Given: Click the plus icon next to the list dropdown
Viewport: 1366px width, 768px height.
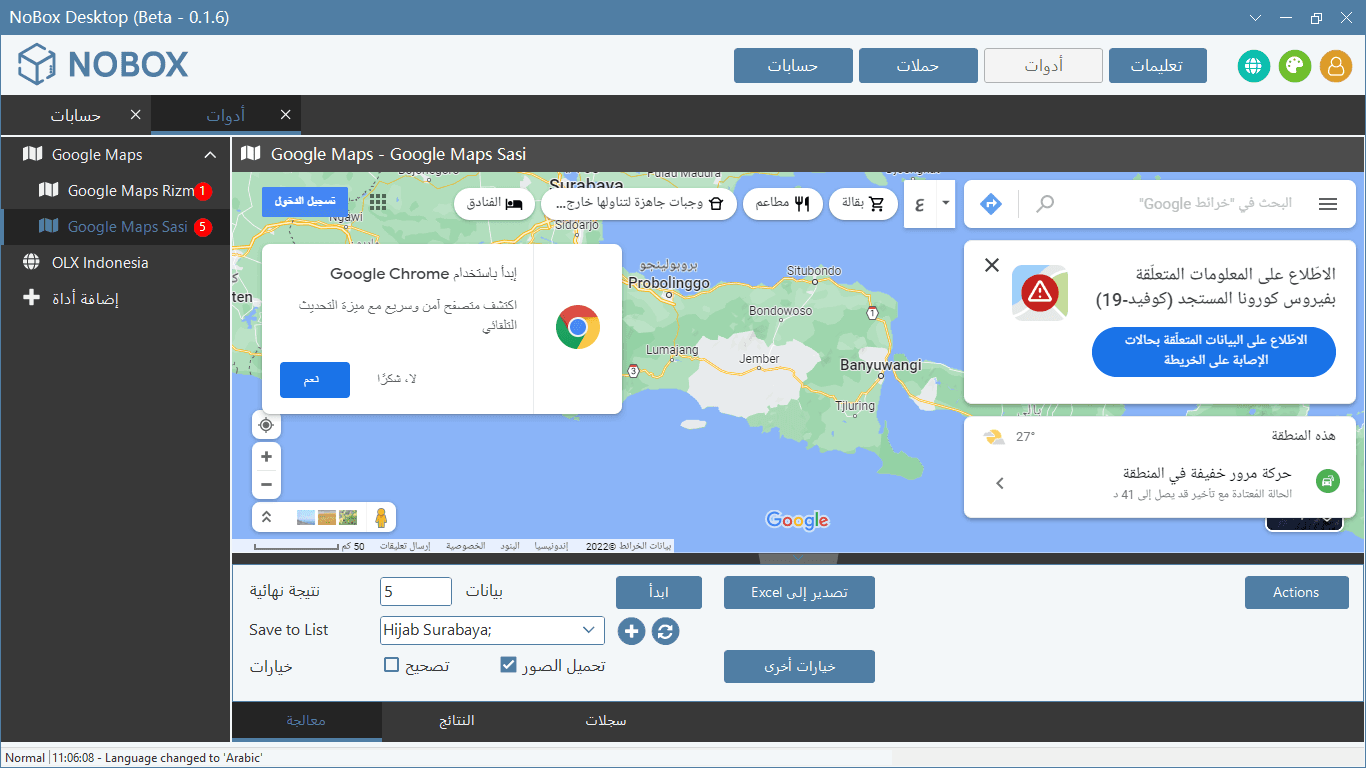Looking at the screenshot, I should coord(631,631).
